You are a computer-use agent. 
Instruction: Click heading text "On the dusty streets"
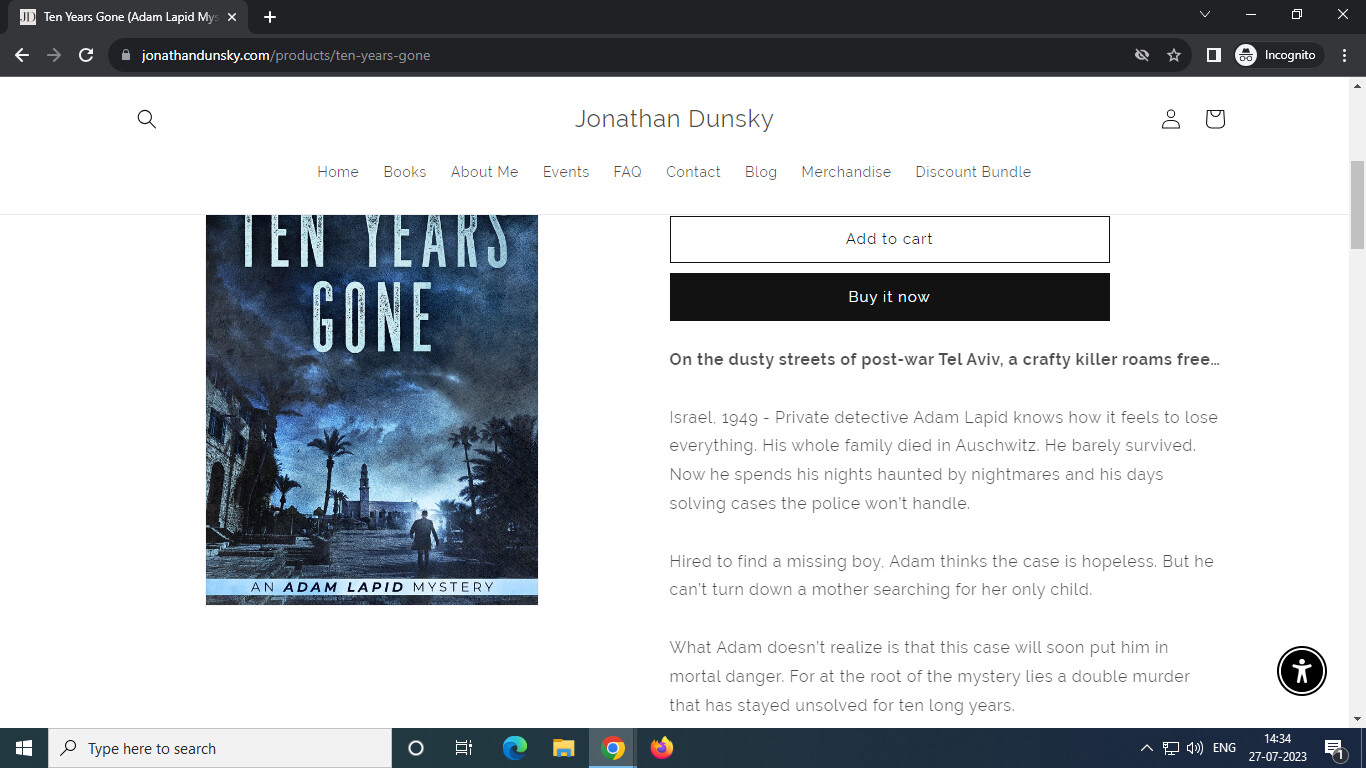coord(944,359)
